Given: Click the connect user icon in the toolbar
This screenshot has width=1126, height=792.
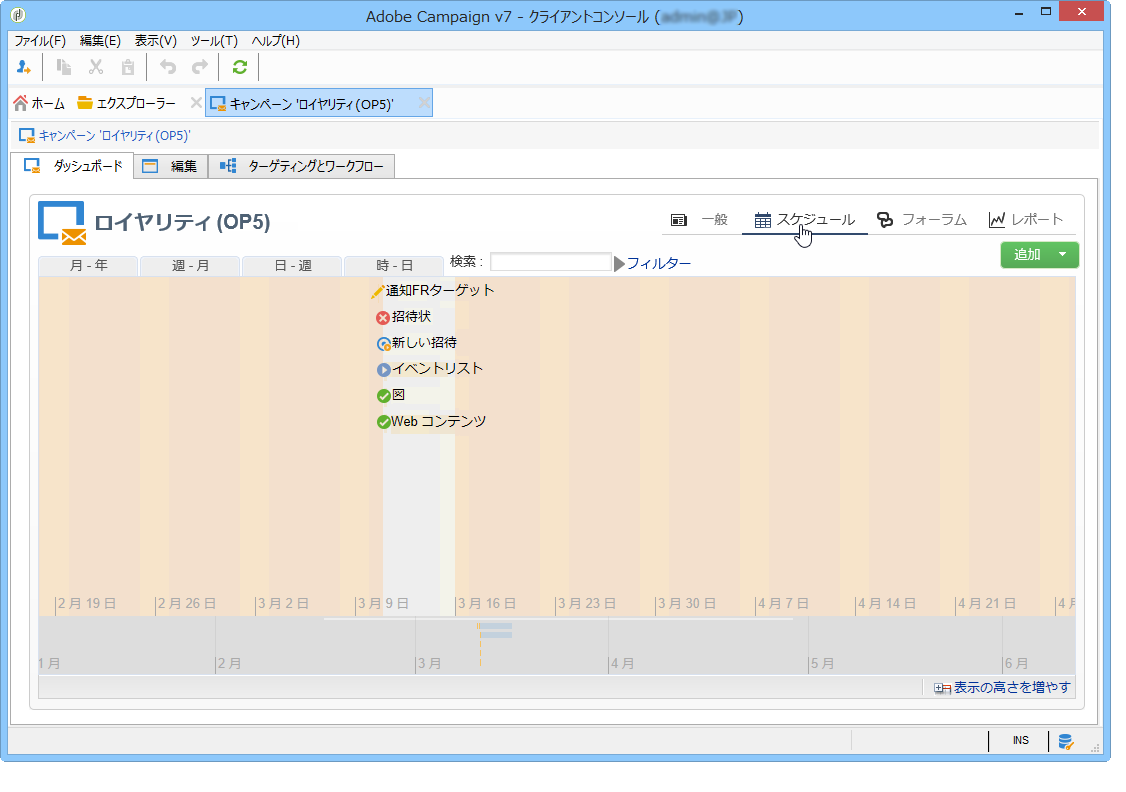Looking at the screenshot, I should tap(24, 67).
